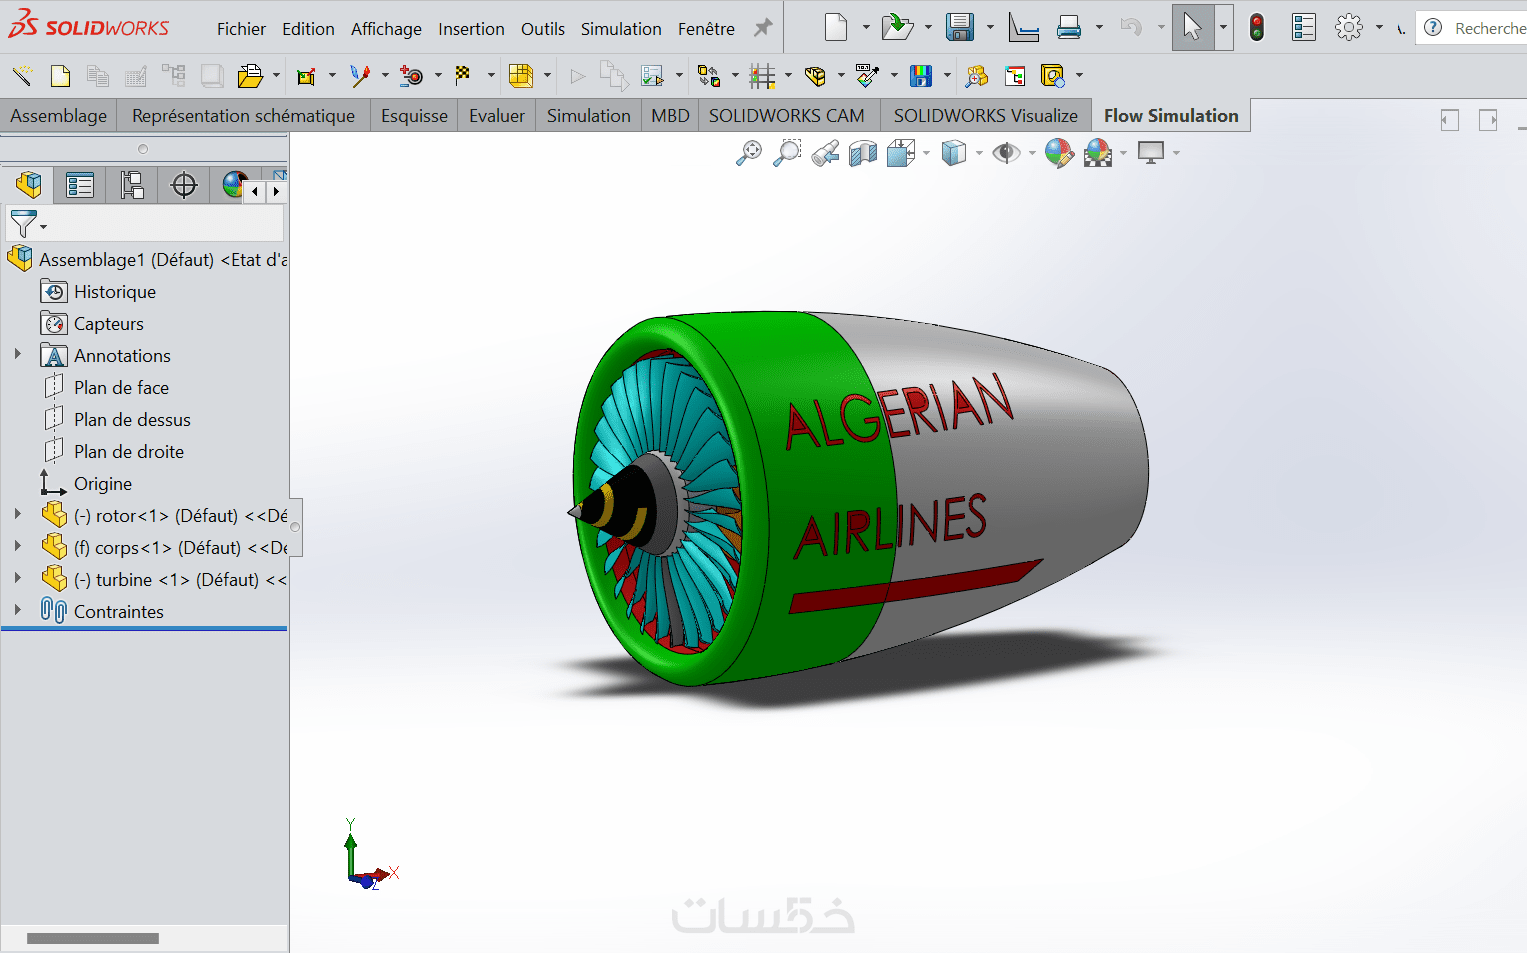The image size is (1527, 953).
Task: Open DisplayManager color sphere tab
Action: tap(233, 185)
